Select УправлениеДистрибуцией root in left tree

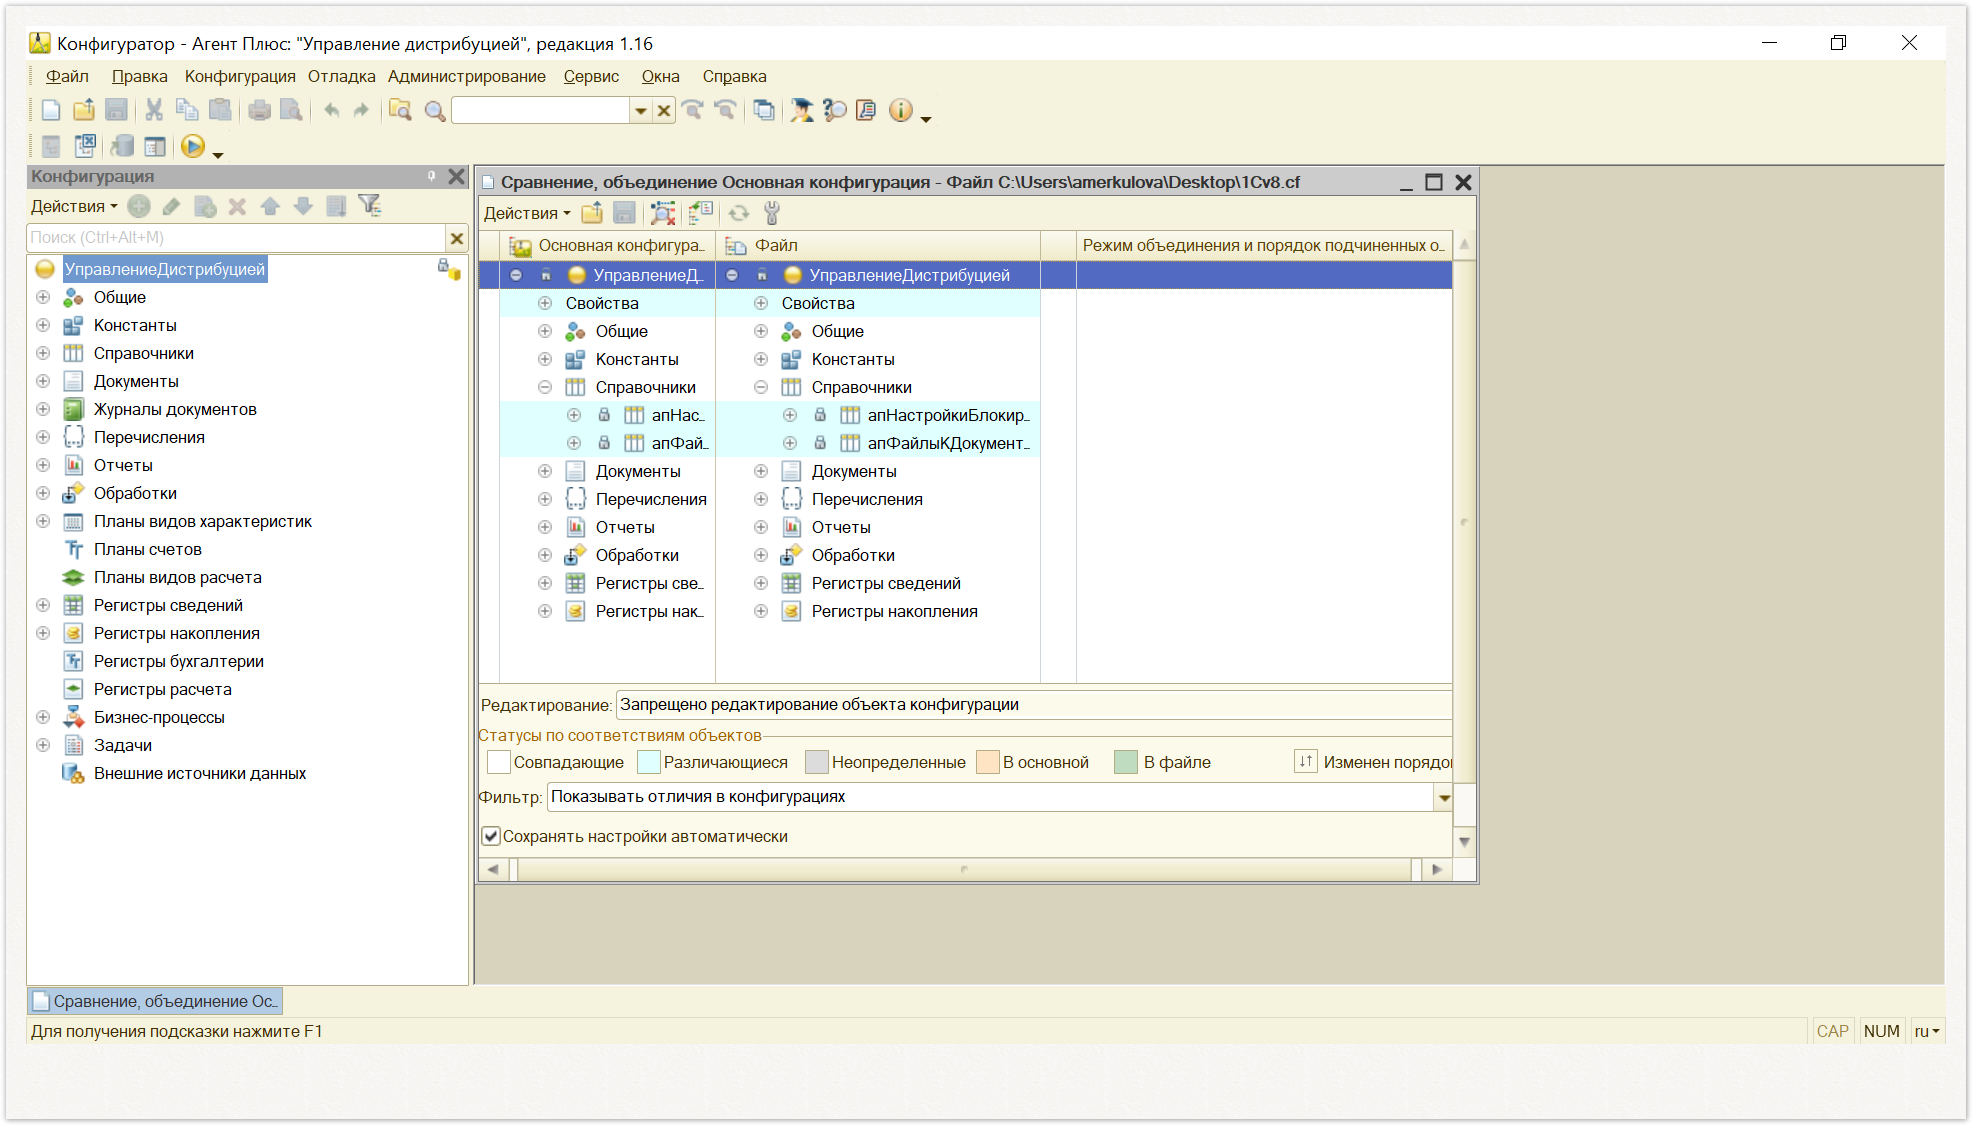pyautogui.click(x=165, y=269)
